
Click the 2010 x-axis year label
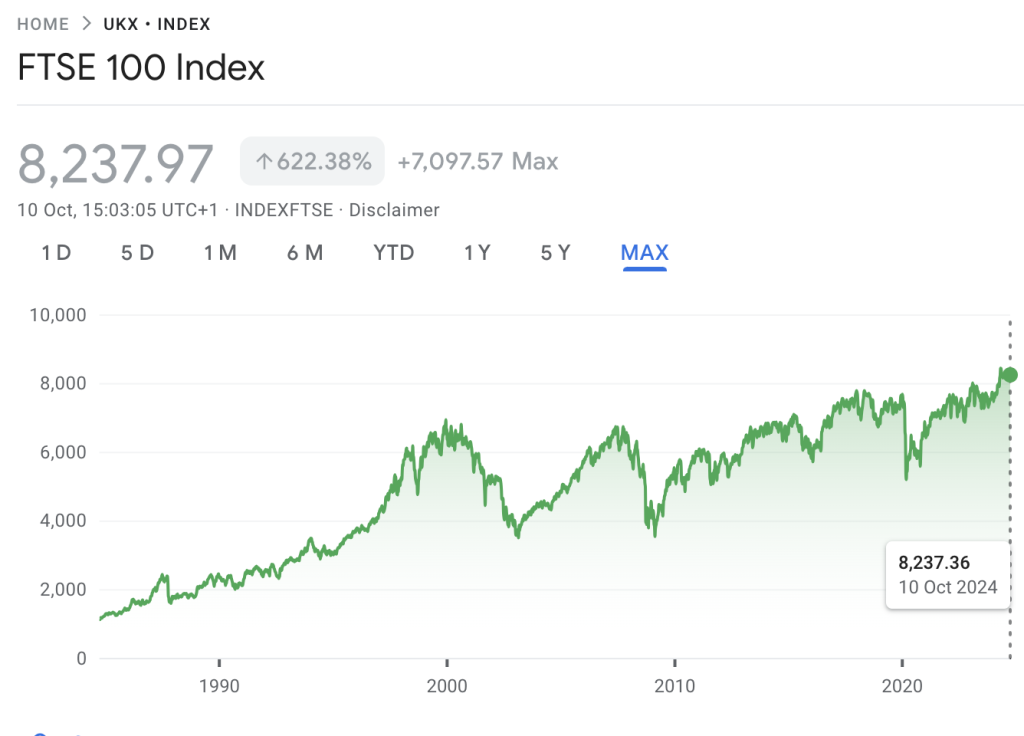pyautogui.click(x=675, y=687)
